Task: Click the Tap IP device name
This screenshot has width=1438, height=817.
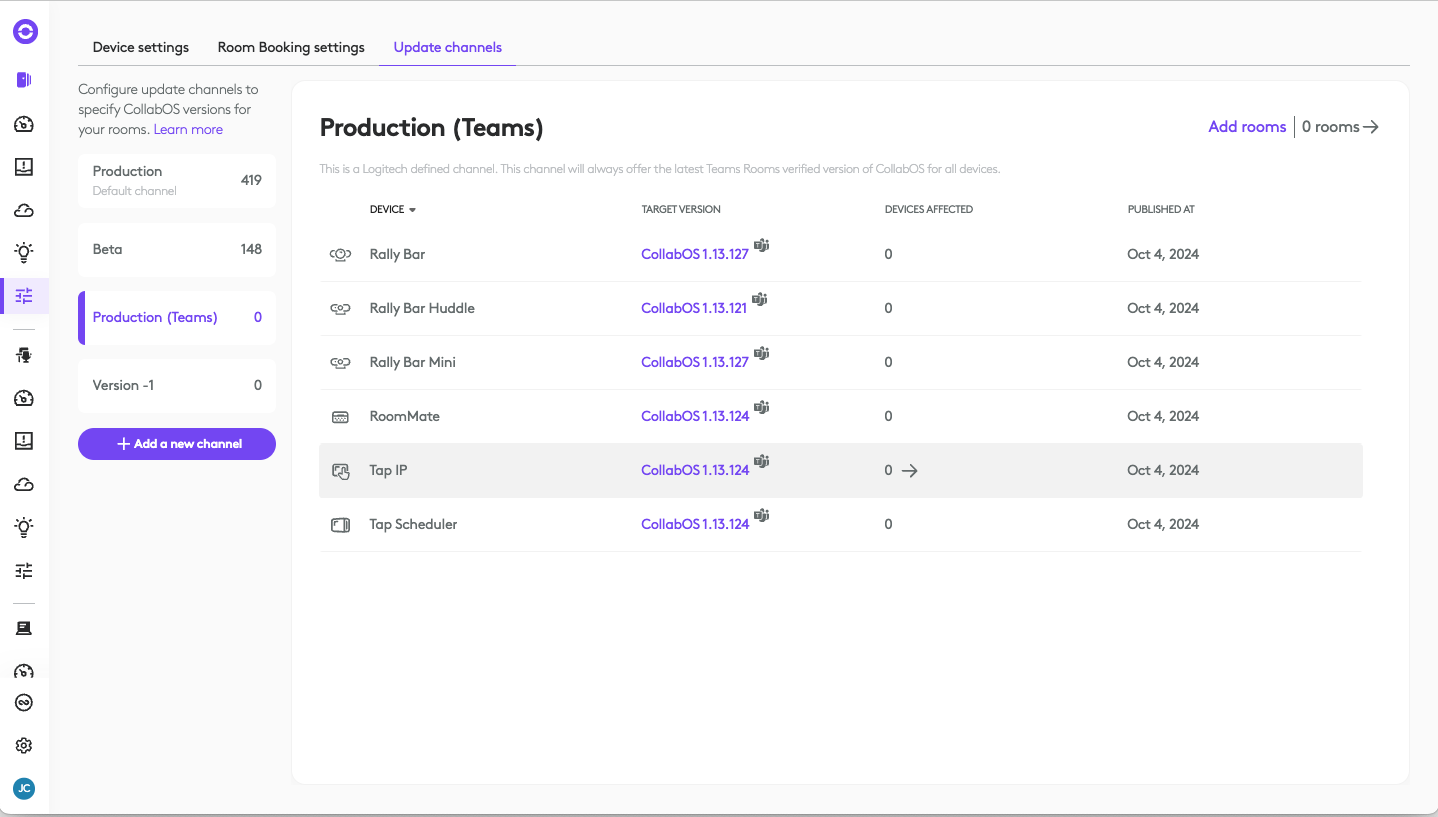Action: pyautogui.click(x=388, y=470)
